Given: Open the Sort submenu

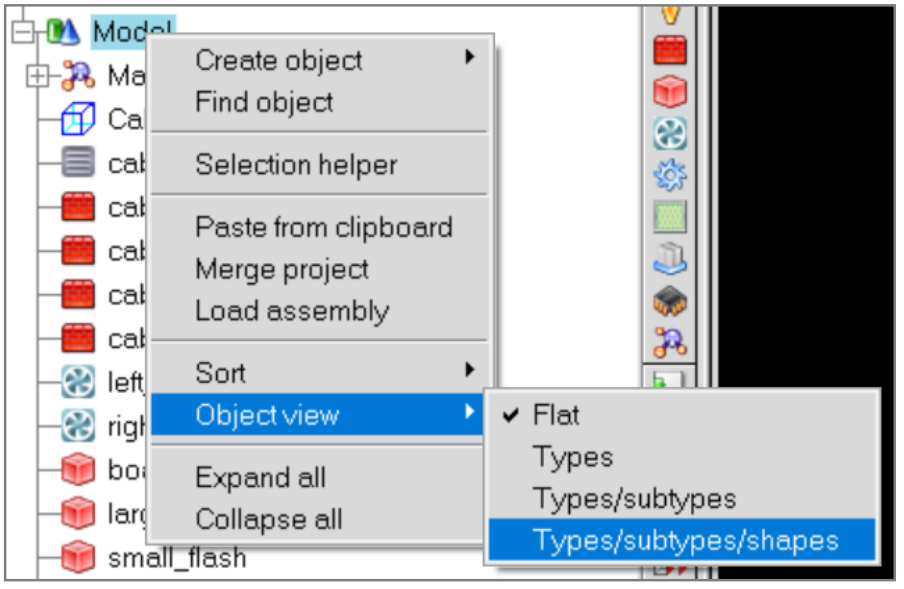Looking at the screenshot, I should [319, 373].
